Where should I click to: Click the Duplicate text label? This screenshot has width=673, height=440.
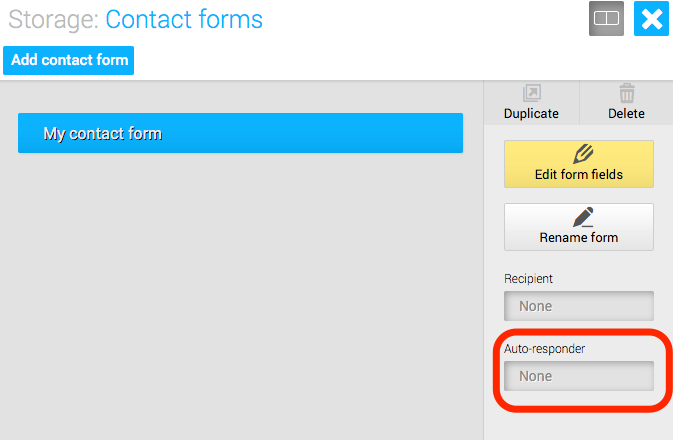[531, 113]
